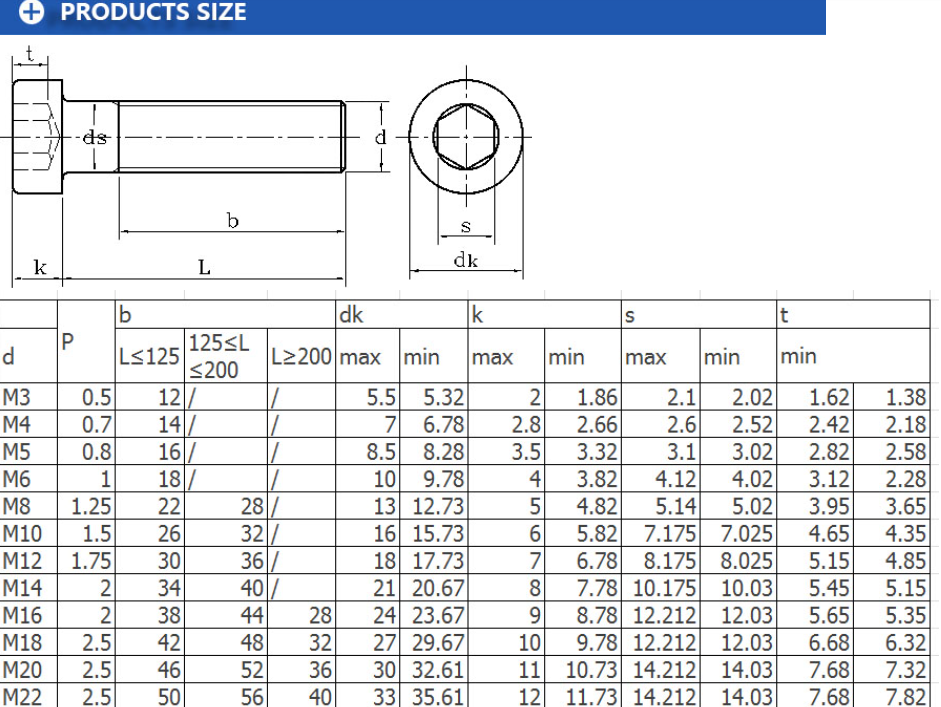
Task: Click the '5.32' dk min value for M3
Action: tap(443, 397)
